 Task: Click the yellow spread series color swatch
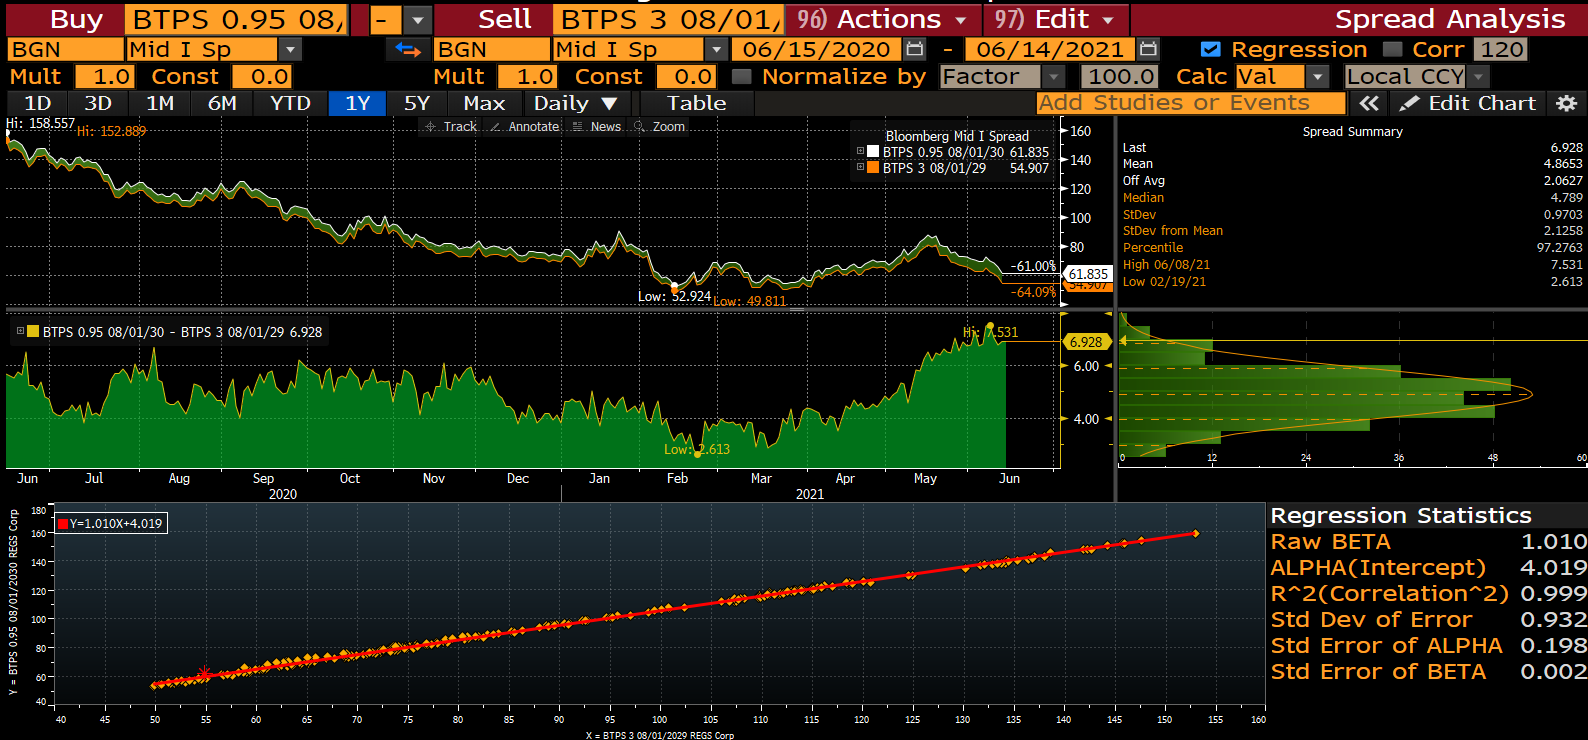coord(33,332)
